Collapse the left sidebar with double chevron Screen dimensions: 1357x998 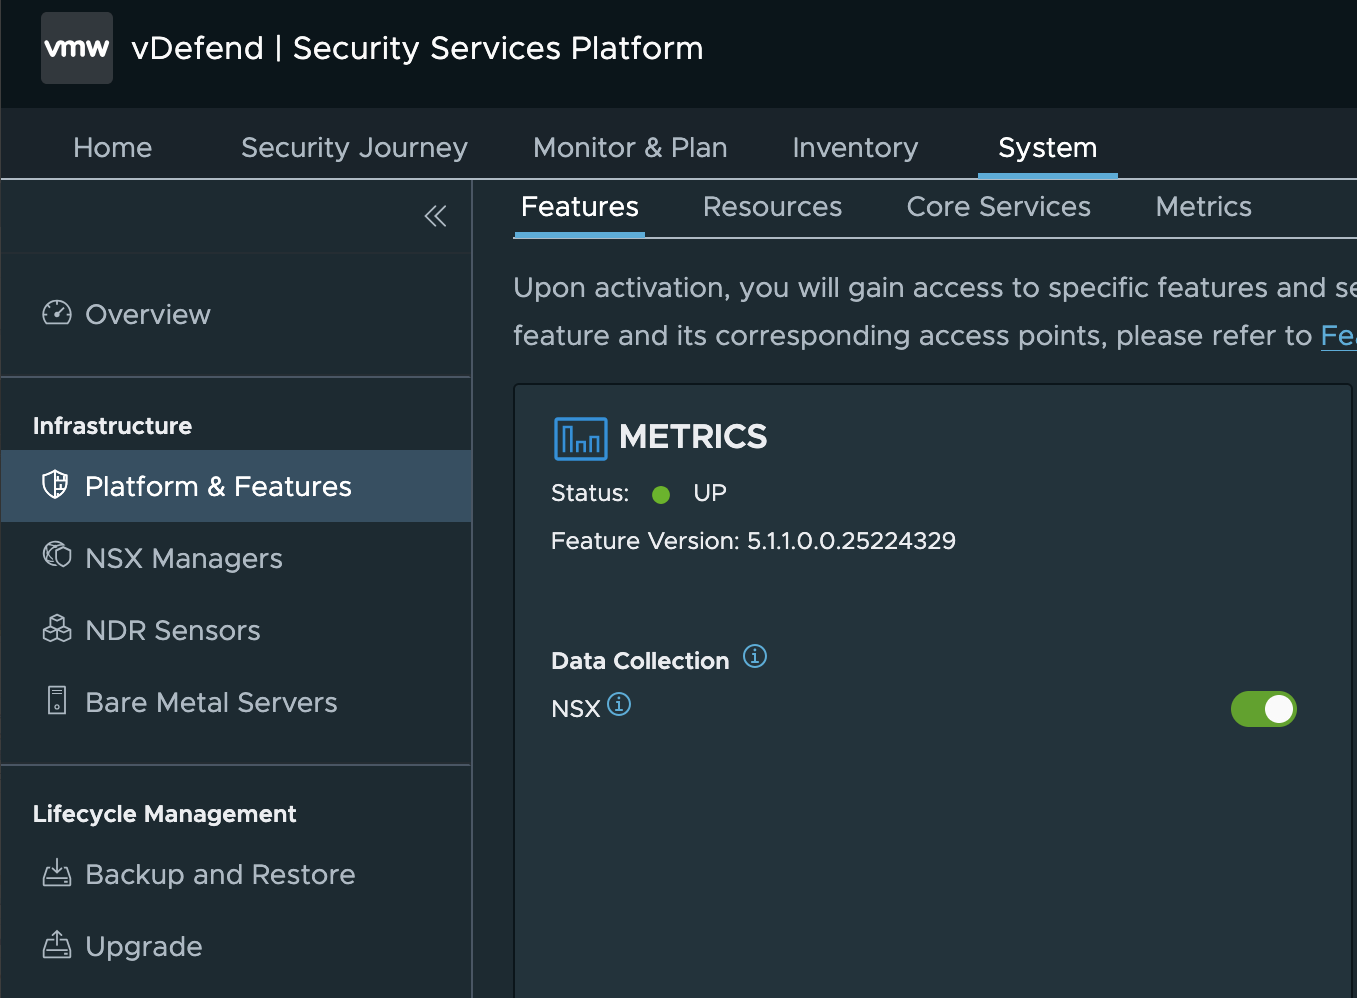tap(435, 216)
